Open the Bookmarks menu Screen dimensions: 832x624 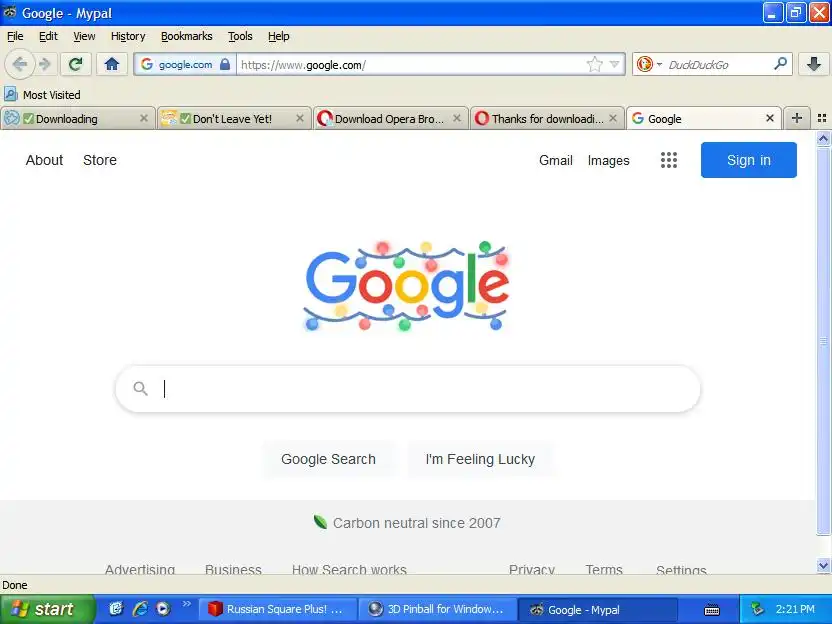coord(186,36)
